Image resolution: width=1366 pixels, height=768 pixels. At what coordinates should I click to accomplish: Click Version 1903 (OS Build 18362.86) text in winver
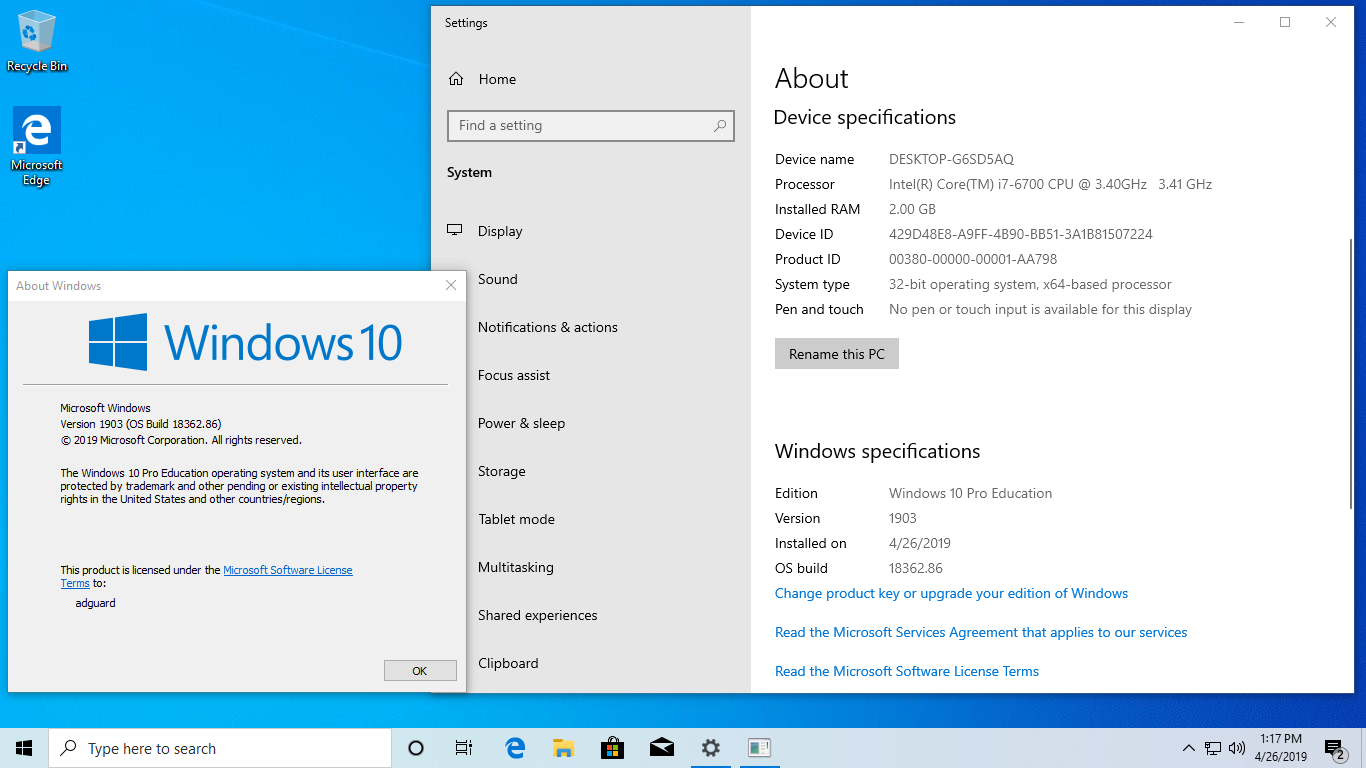click(141, 424)
